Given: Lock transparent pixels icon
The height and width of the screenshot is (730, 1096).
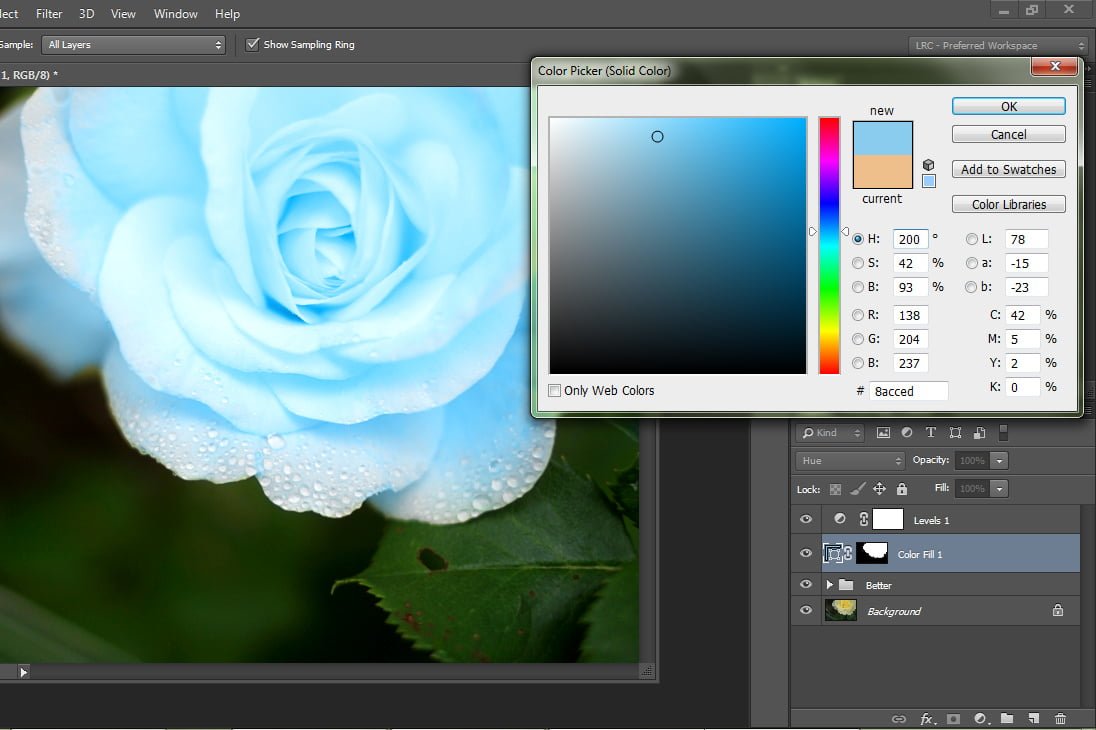Looking at the screenshot, I should (835, 489).
